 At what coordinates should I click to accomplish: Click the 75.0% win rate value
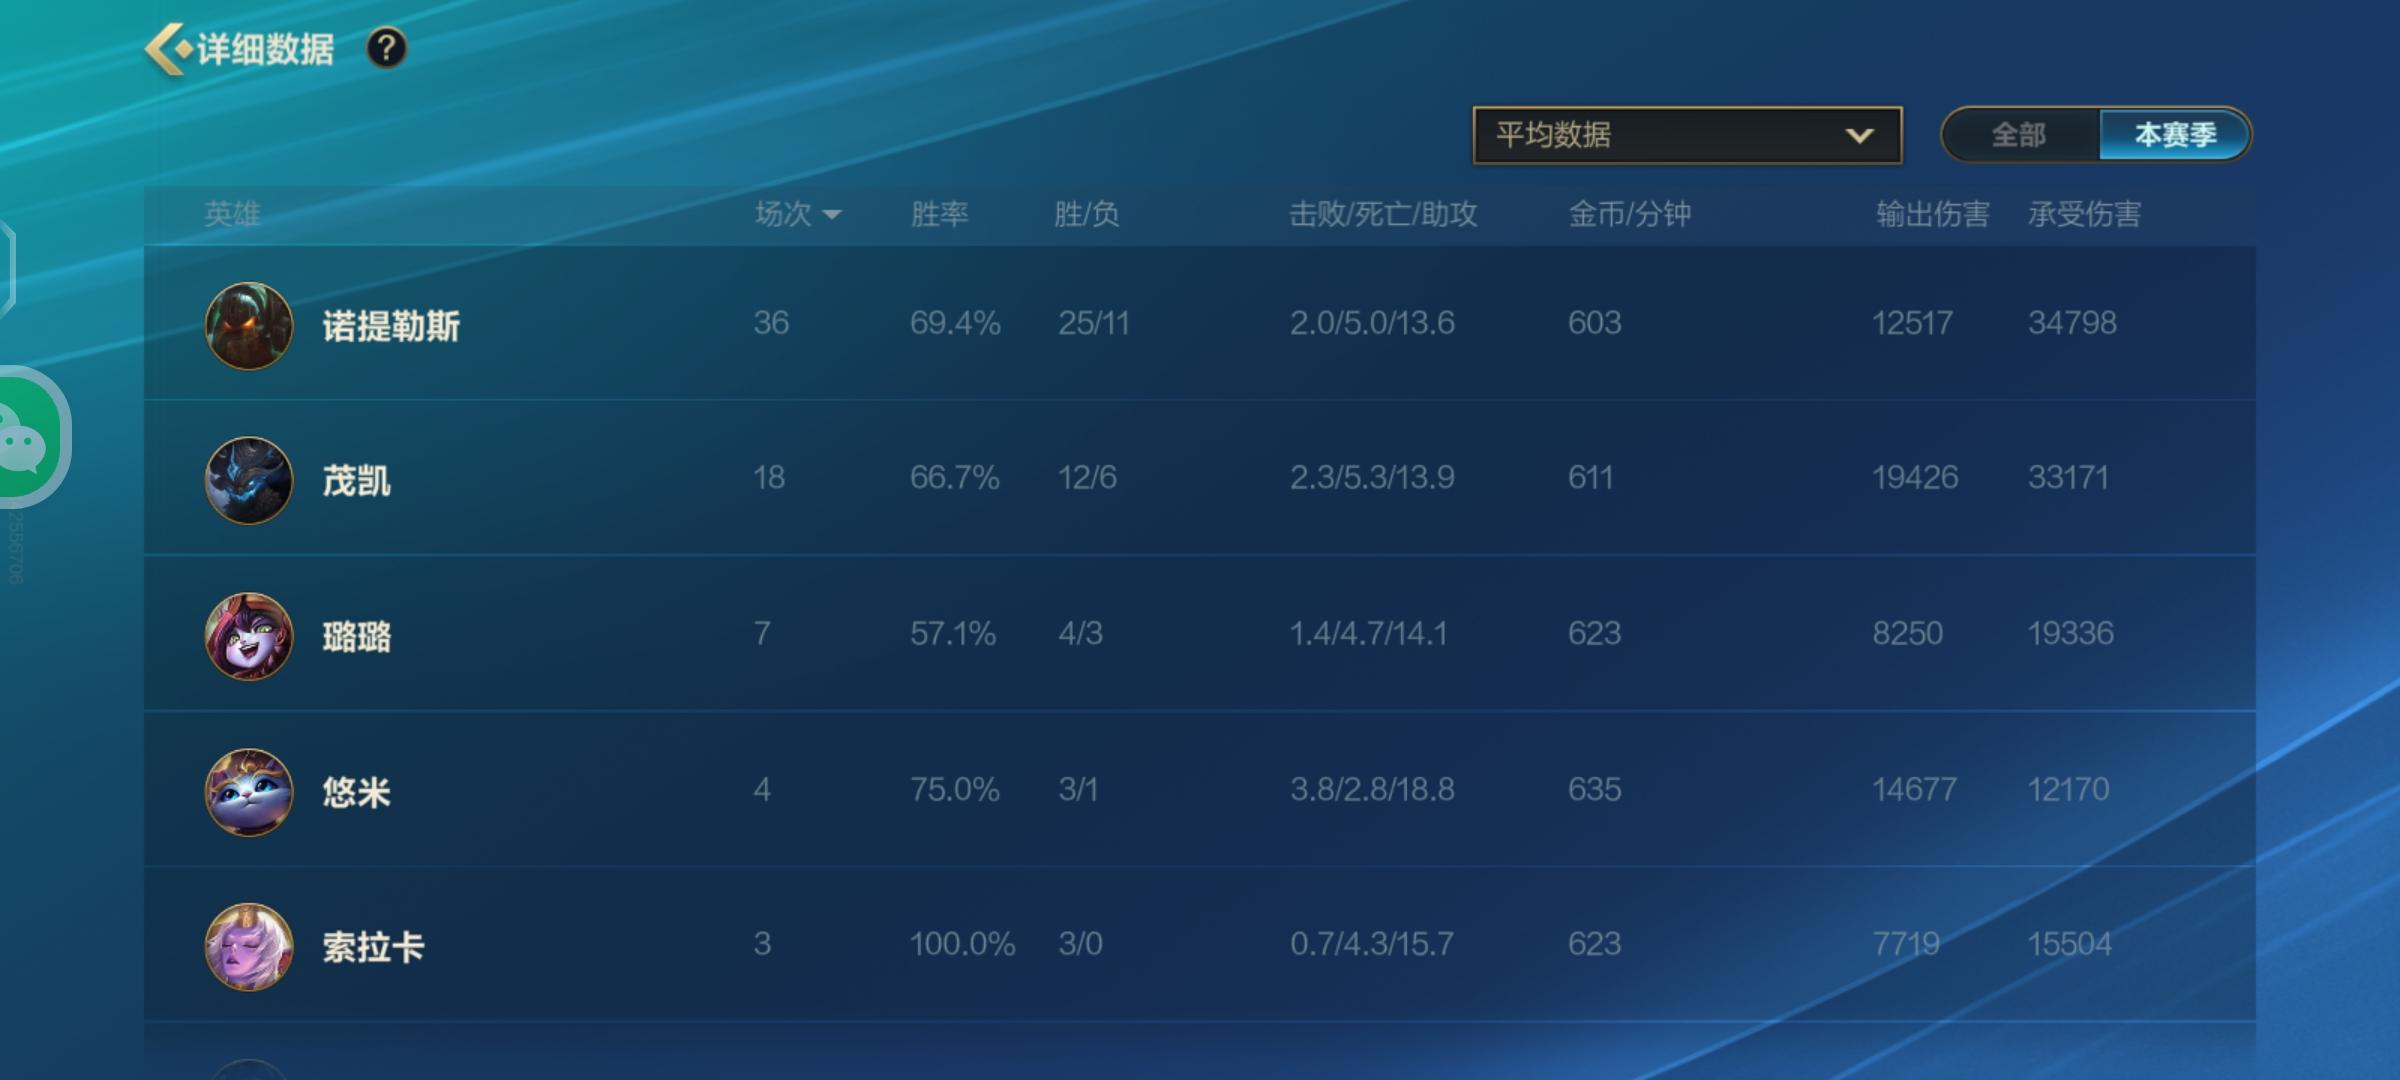(955, 789)
